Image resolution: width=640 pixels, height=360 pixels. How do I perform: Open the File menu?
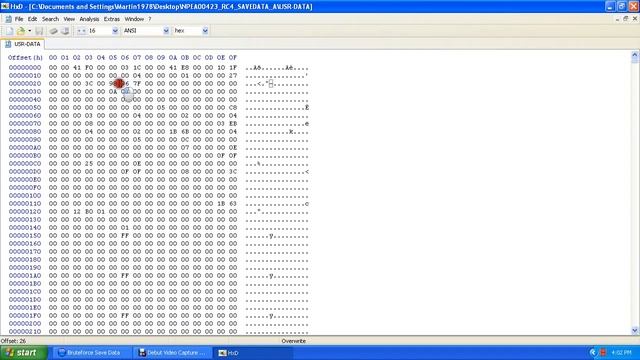click(x=19, y=19)
